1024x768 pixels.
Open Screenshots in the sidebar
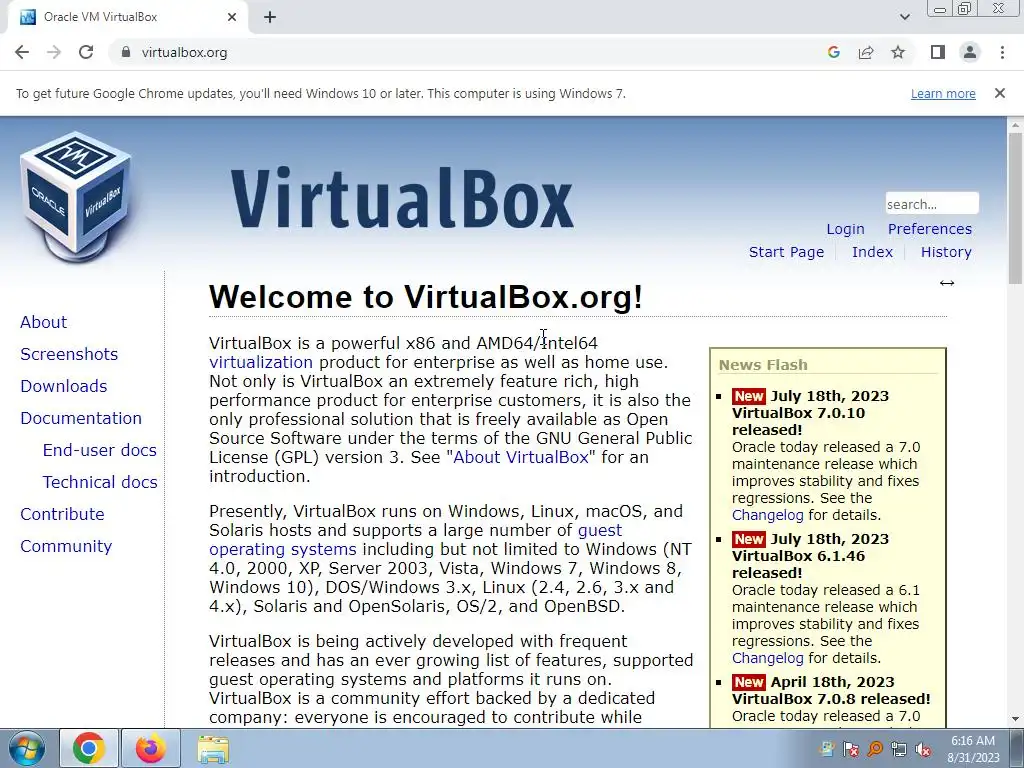coord(69,354)
